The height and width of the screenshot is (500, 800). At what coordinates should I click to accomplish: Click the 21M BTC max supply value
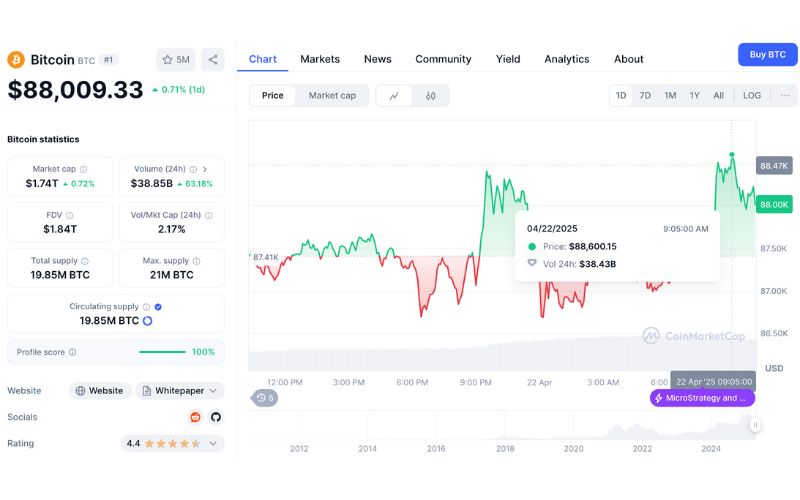pyautogui.click(x=171, y=275)
